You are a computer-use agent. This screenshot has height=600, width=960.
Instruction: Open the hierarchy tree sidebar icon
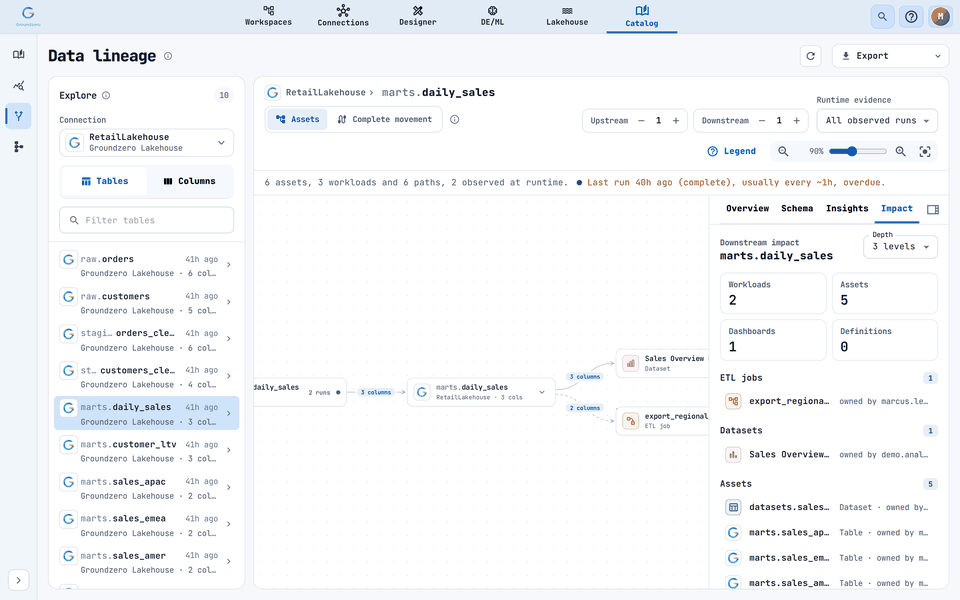18,146
